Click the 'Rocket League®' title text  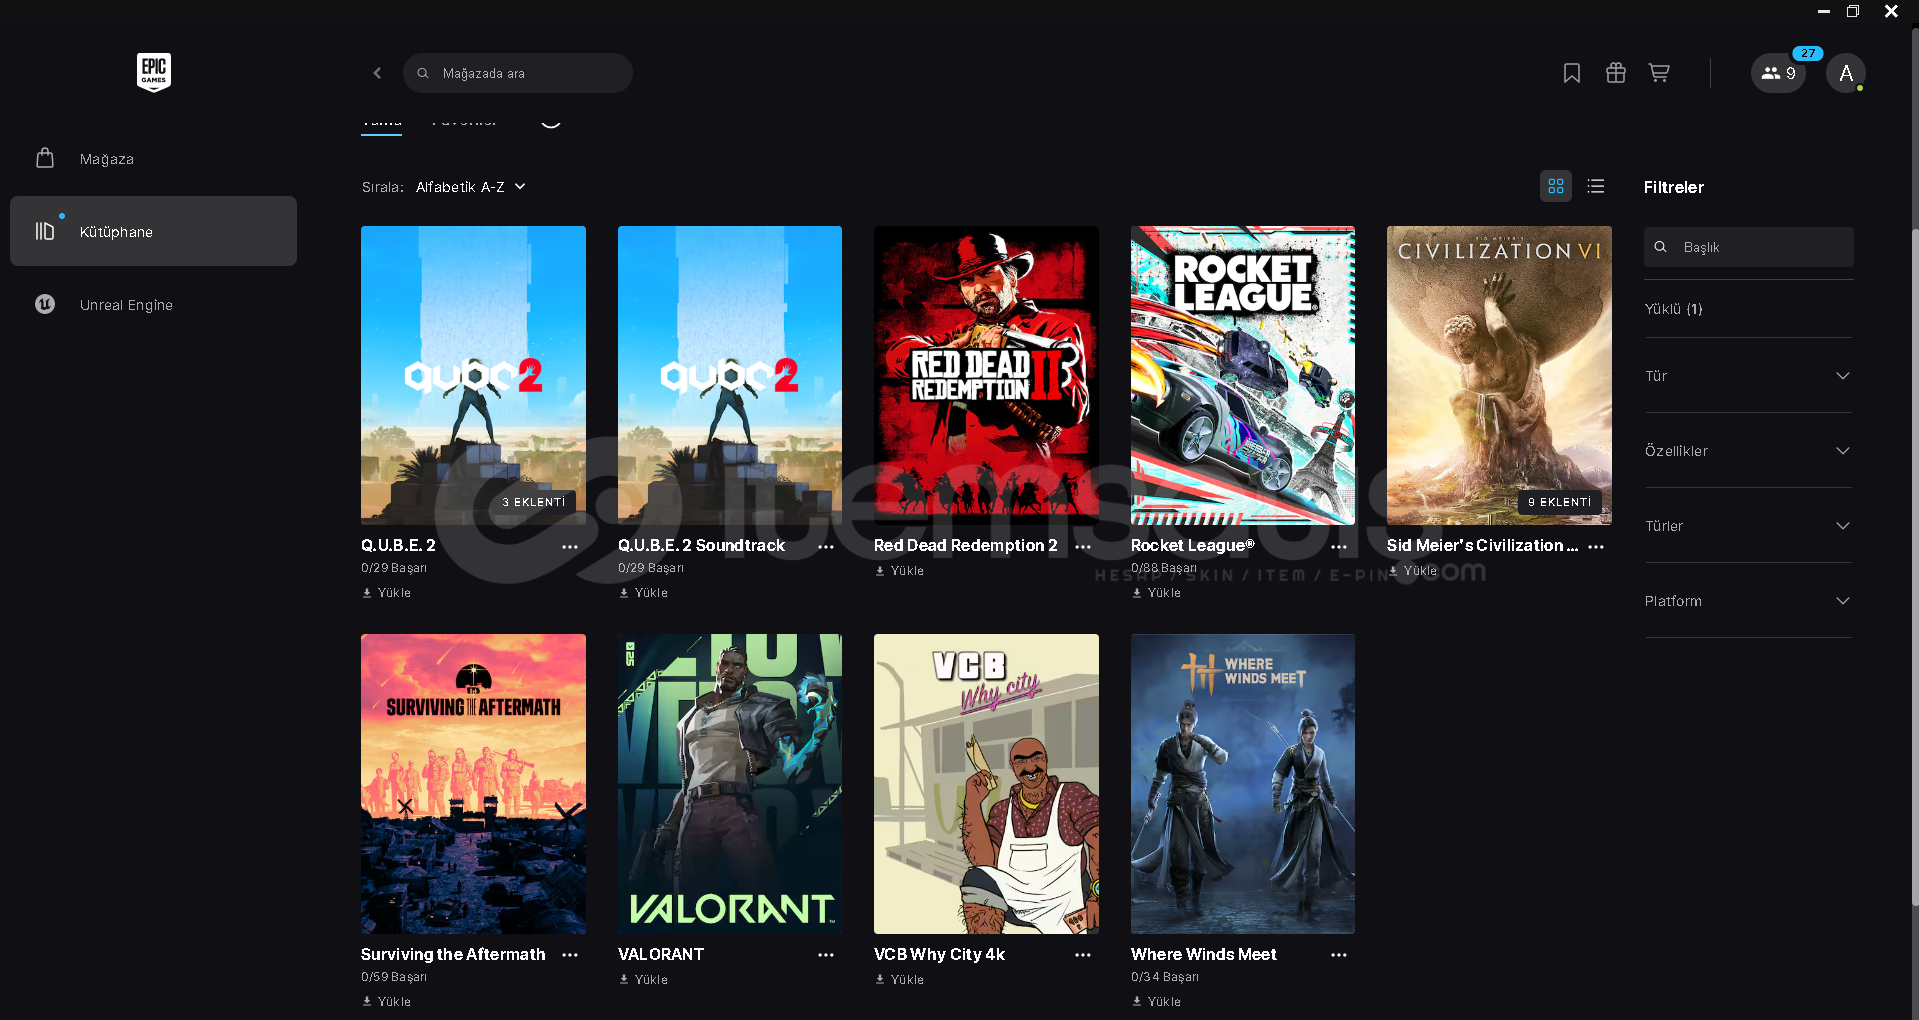click(x=1192, y=545)
